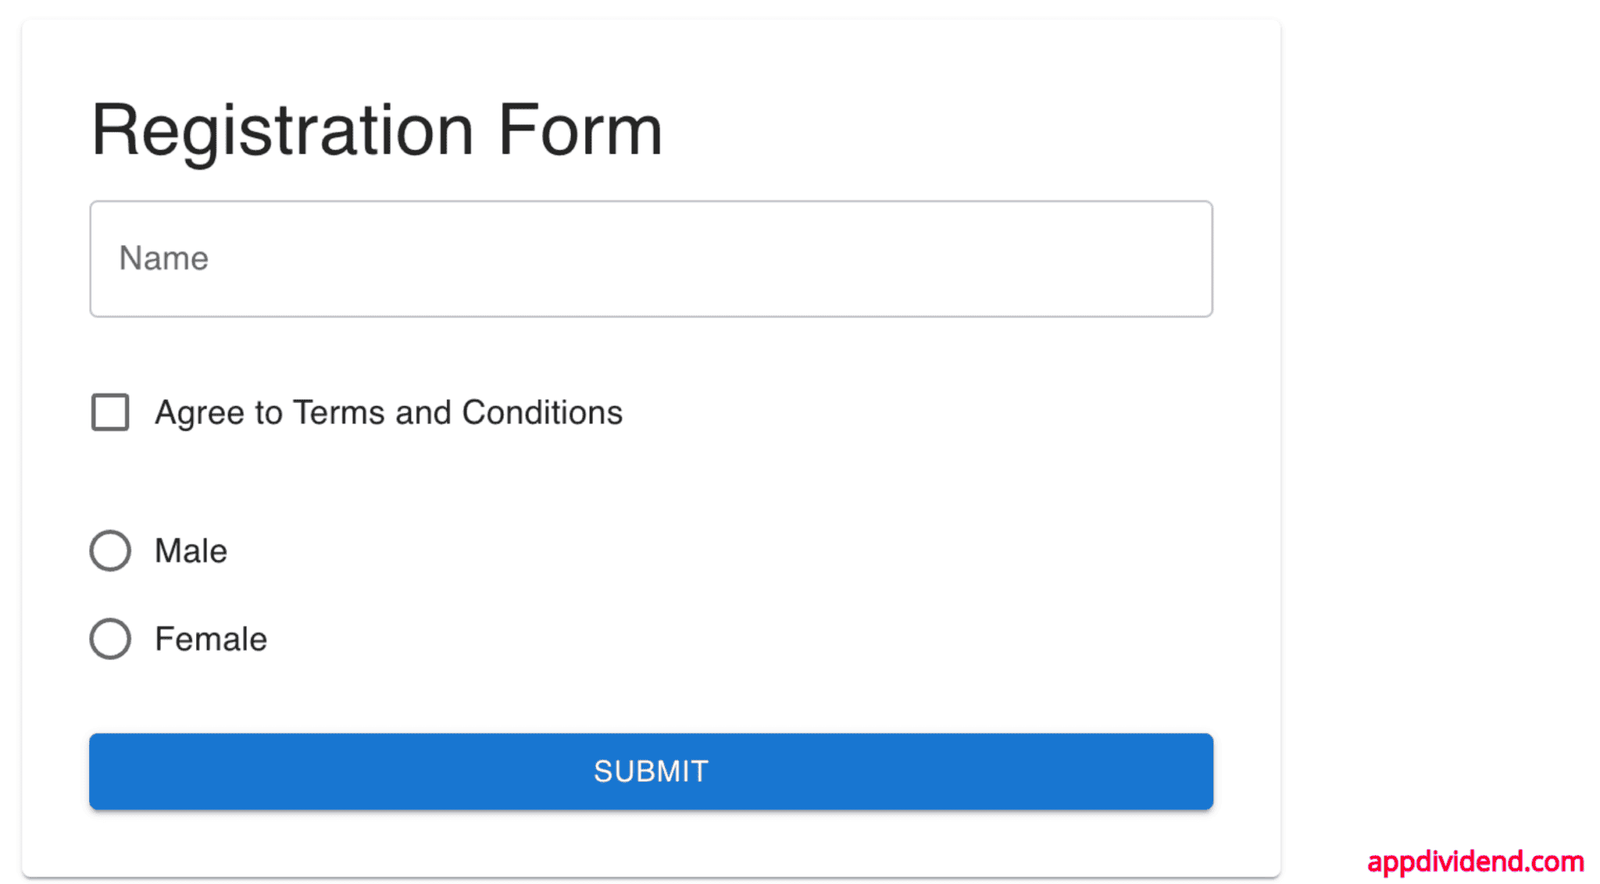The height and width of the screenshot is (884, 1600).
Task: Submit the registration form
Action: pyautogui.click(x=650, y=771)
